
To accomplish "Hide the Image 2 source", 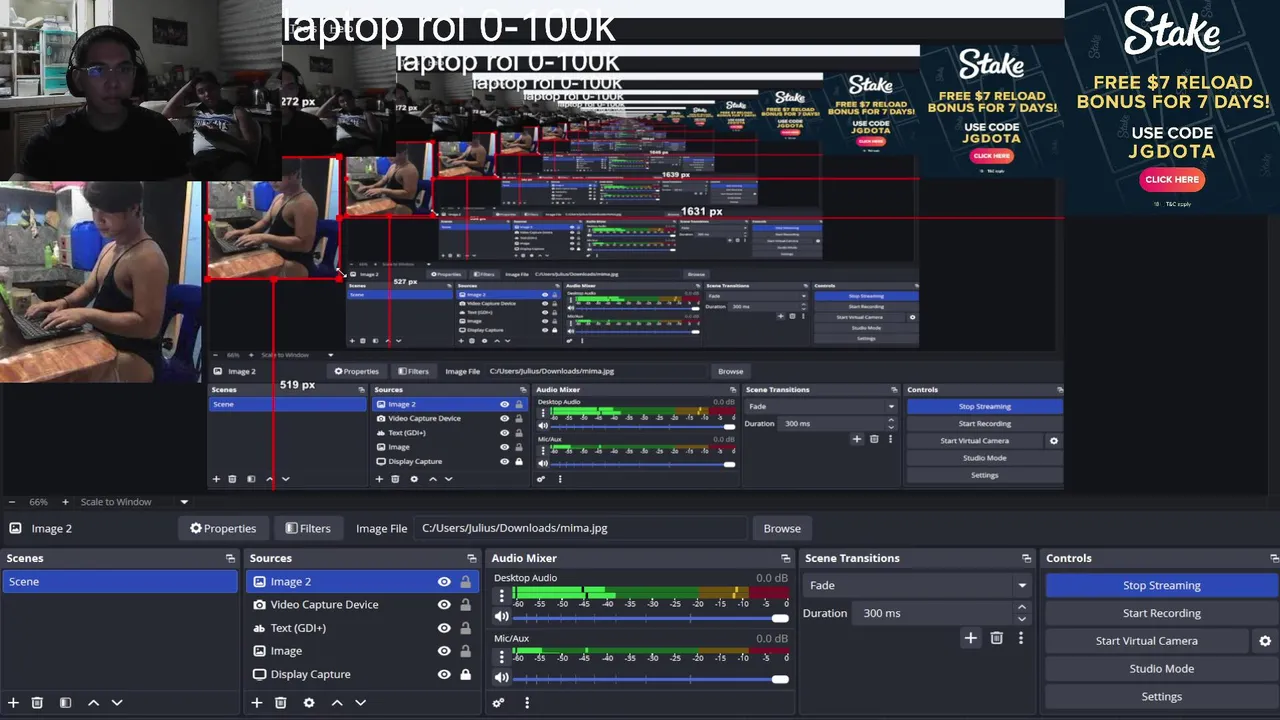I will click(444, 582).
